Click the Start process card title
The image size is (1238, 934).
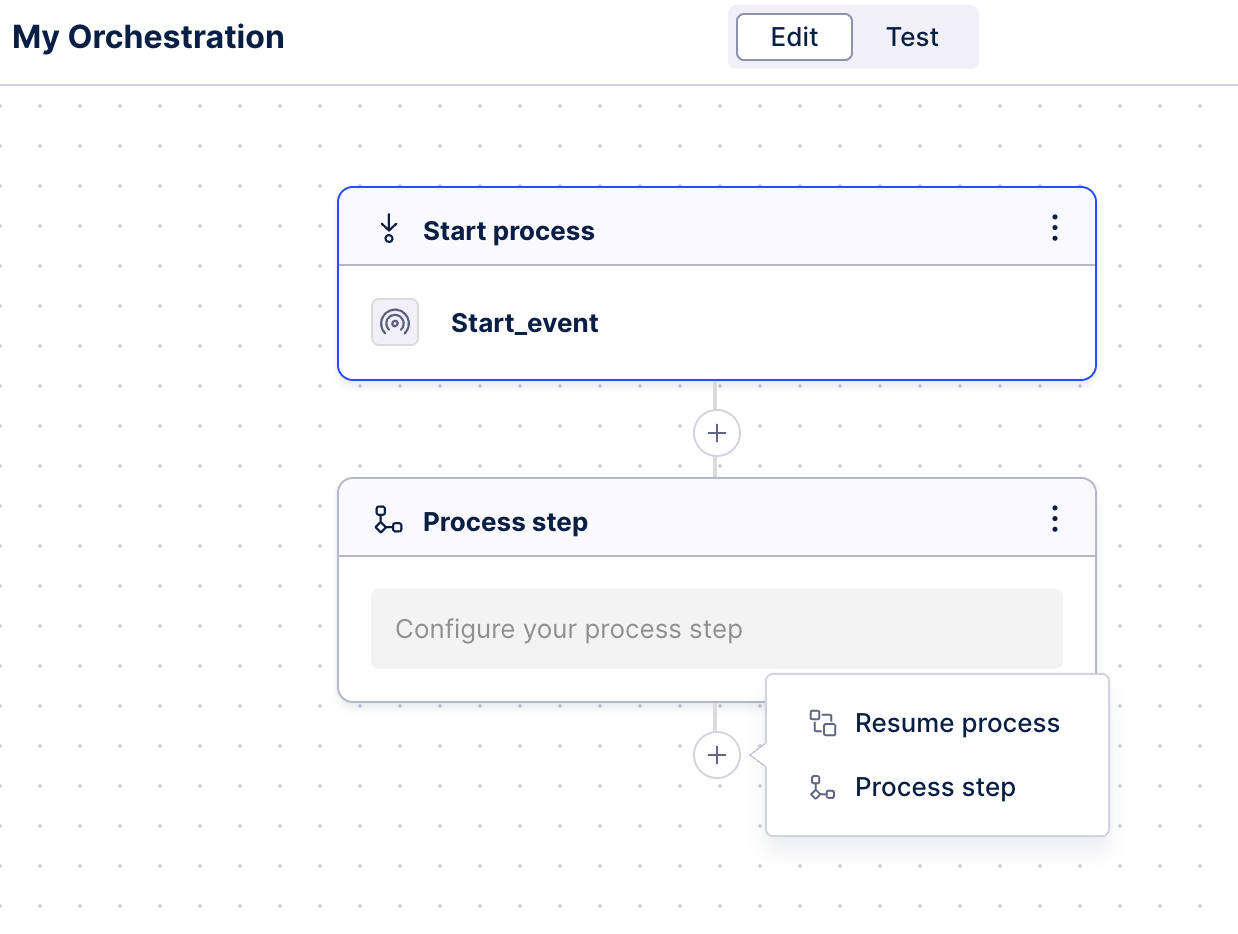pyautogui.click(x=508, y=231)
